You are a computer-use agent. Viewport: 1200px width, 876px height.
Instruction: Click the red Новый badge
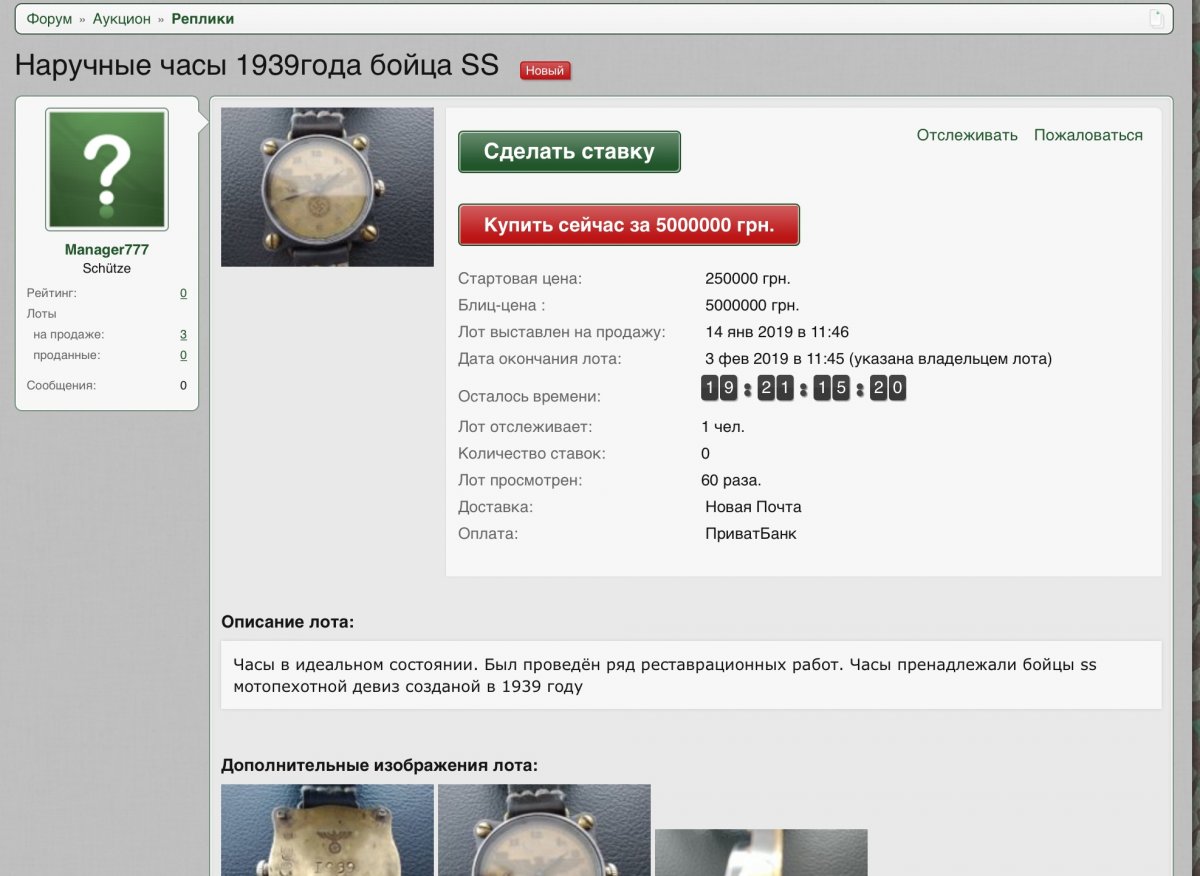(545, 71)
